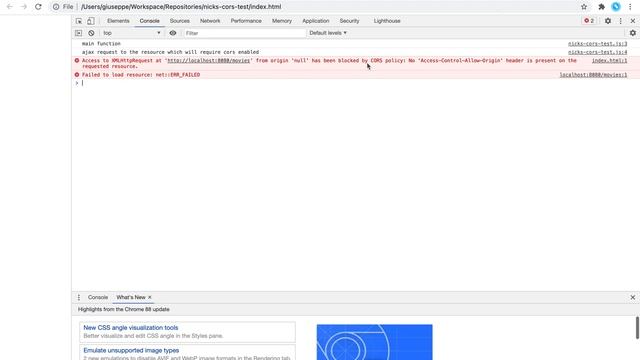This screenshot has width=640, height=360.
Task: Click 'Failed to load resource' error message
Action: pyautogui.click(x=141, y=75)
